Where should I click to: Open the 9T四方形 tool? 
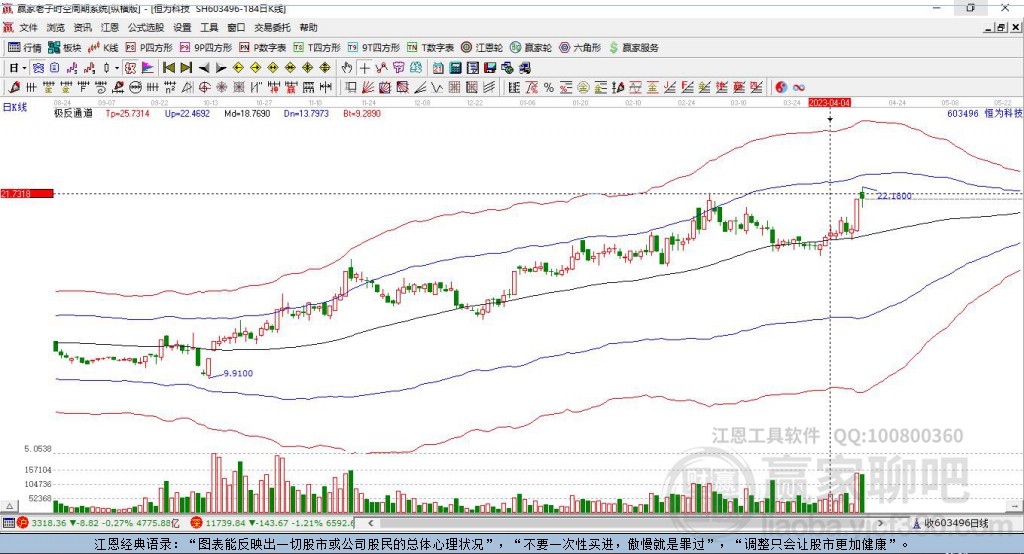point(373,48)
